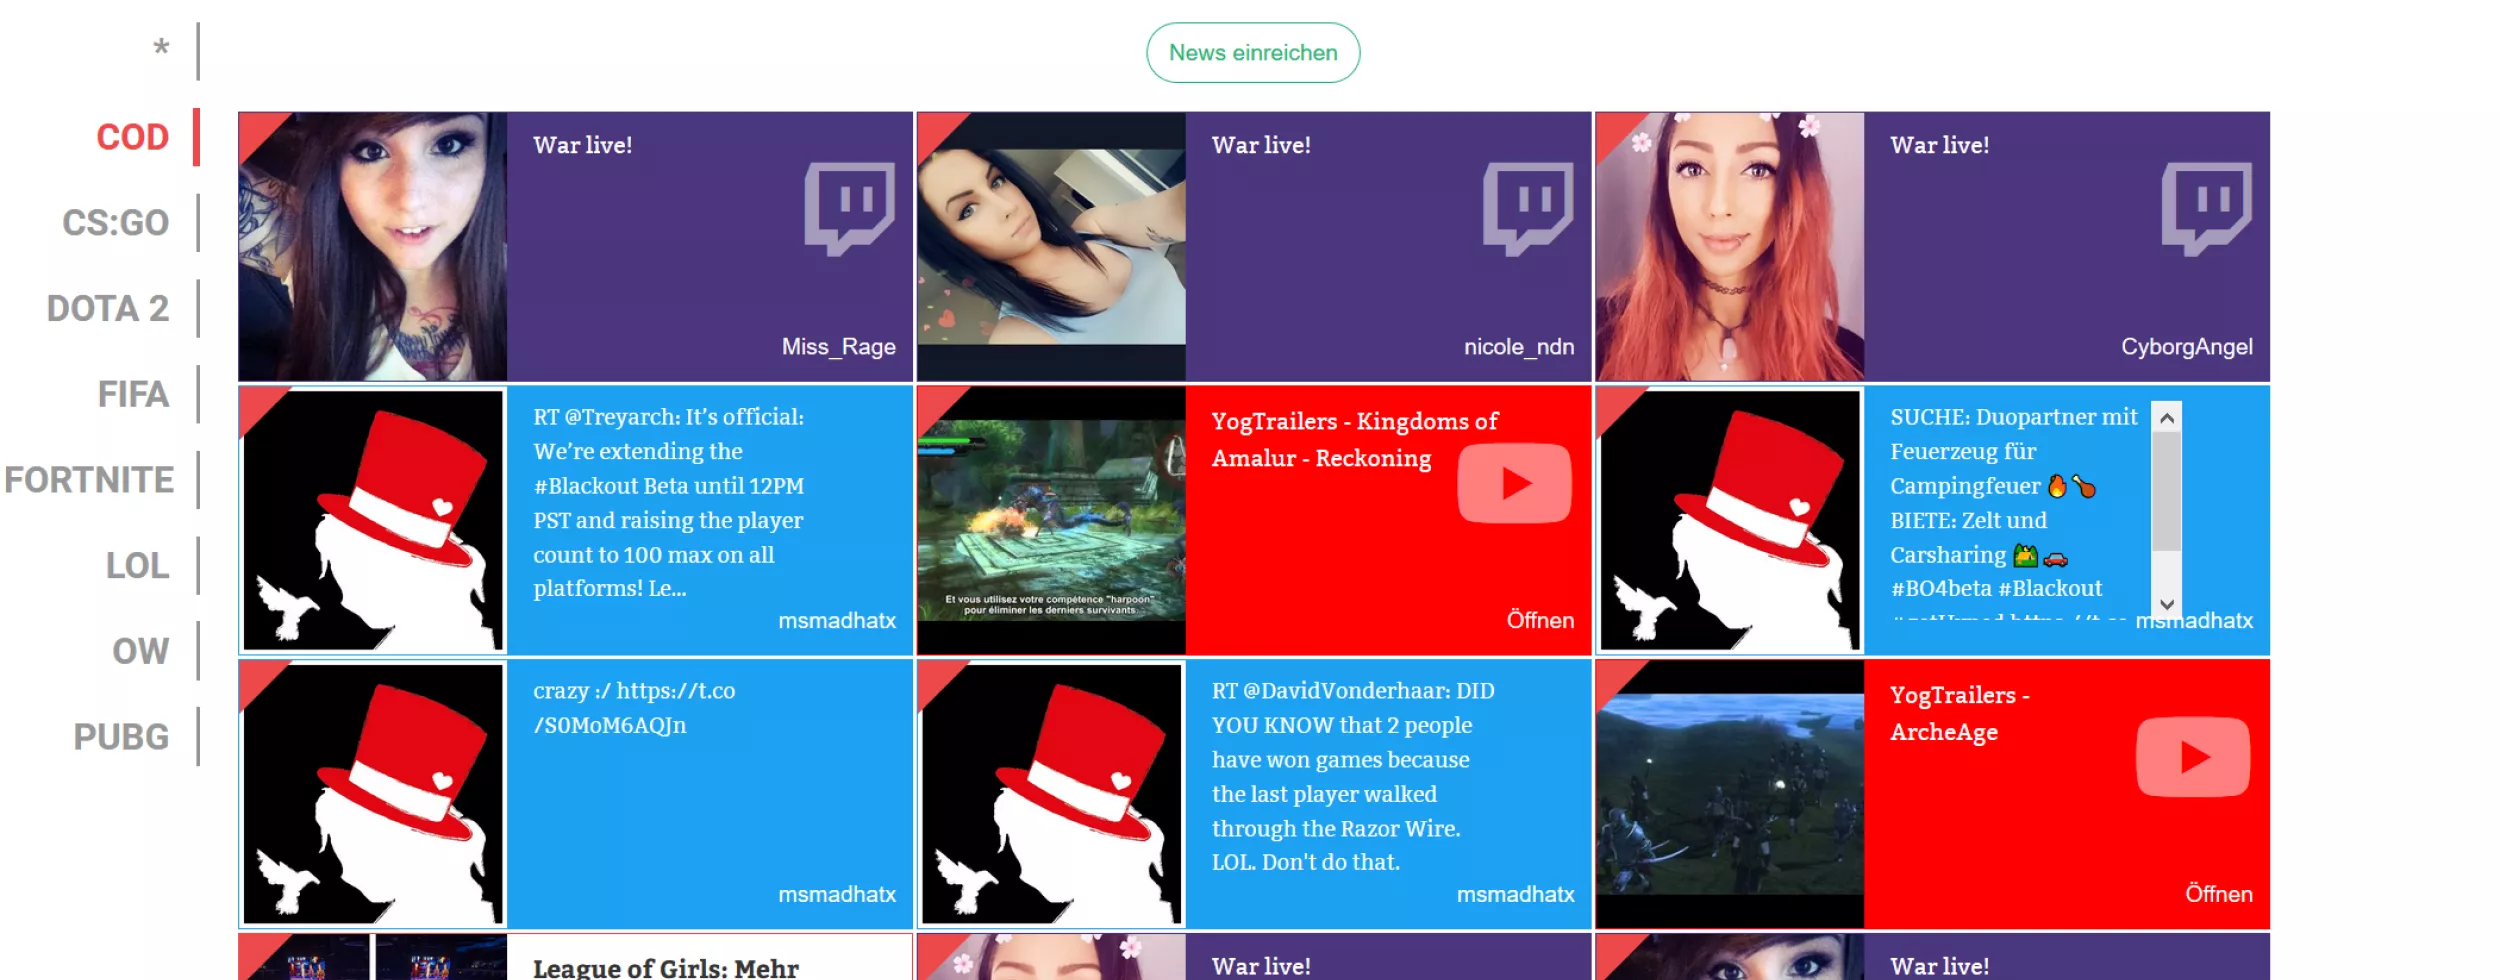Click the red hat avatar on crazy tweet
Viewport: 2500px width, 980px height.
373,794
